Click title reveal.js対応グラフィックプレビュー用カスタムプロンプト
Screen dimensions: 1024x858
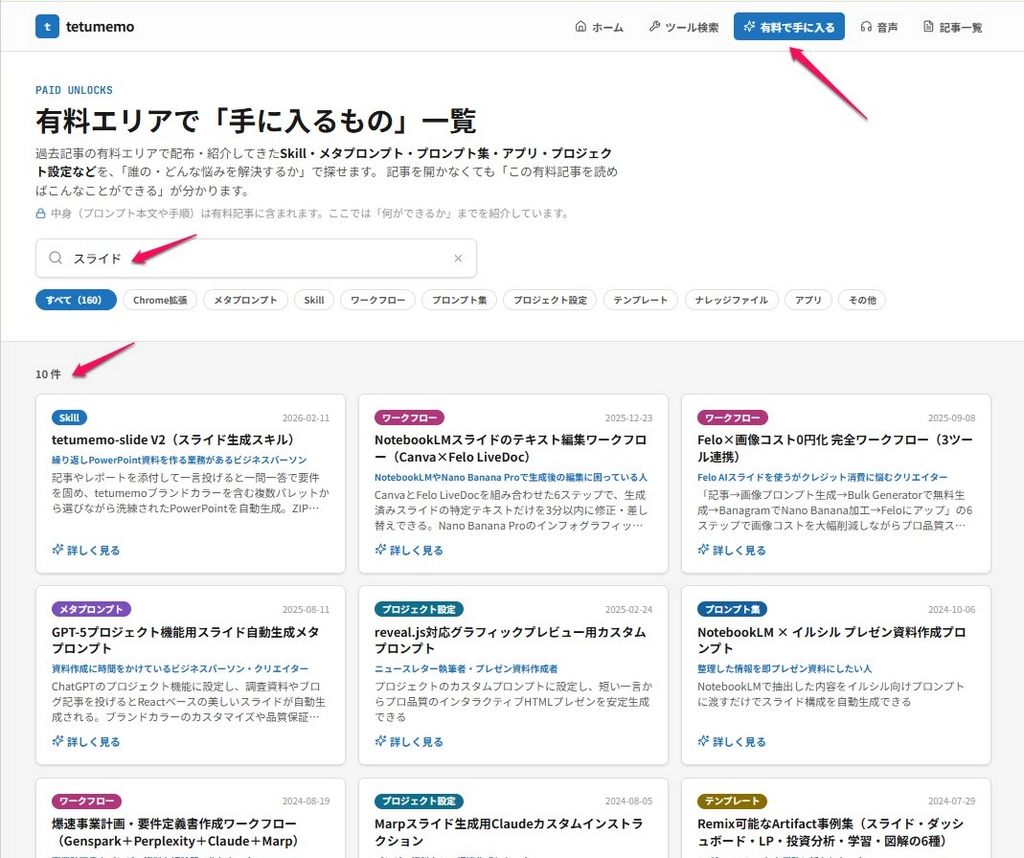click(510, 640)
